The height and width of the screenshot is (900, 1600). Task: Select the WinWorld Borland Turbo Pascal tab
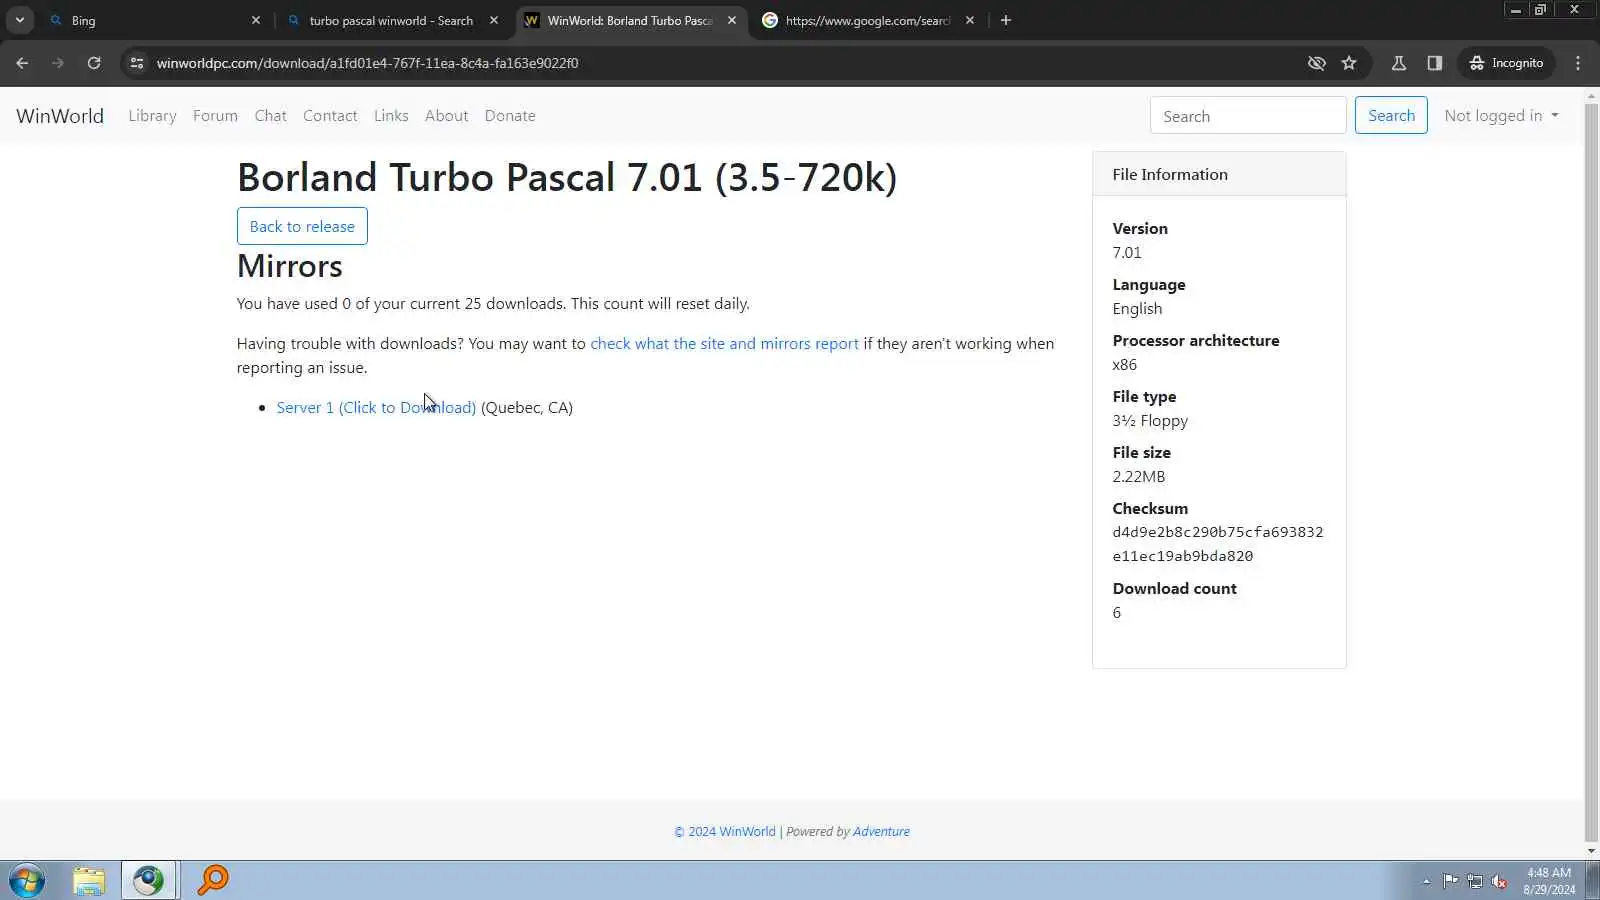tap(630, 20)
